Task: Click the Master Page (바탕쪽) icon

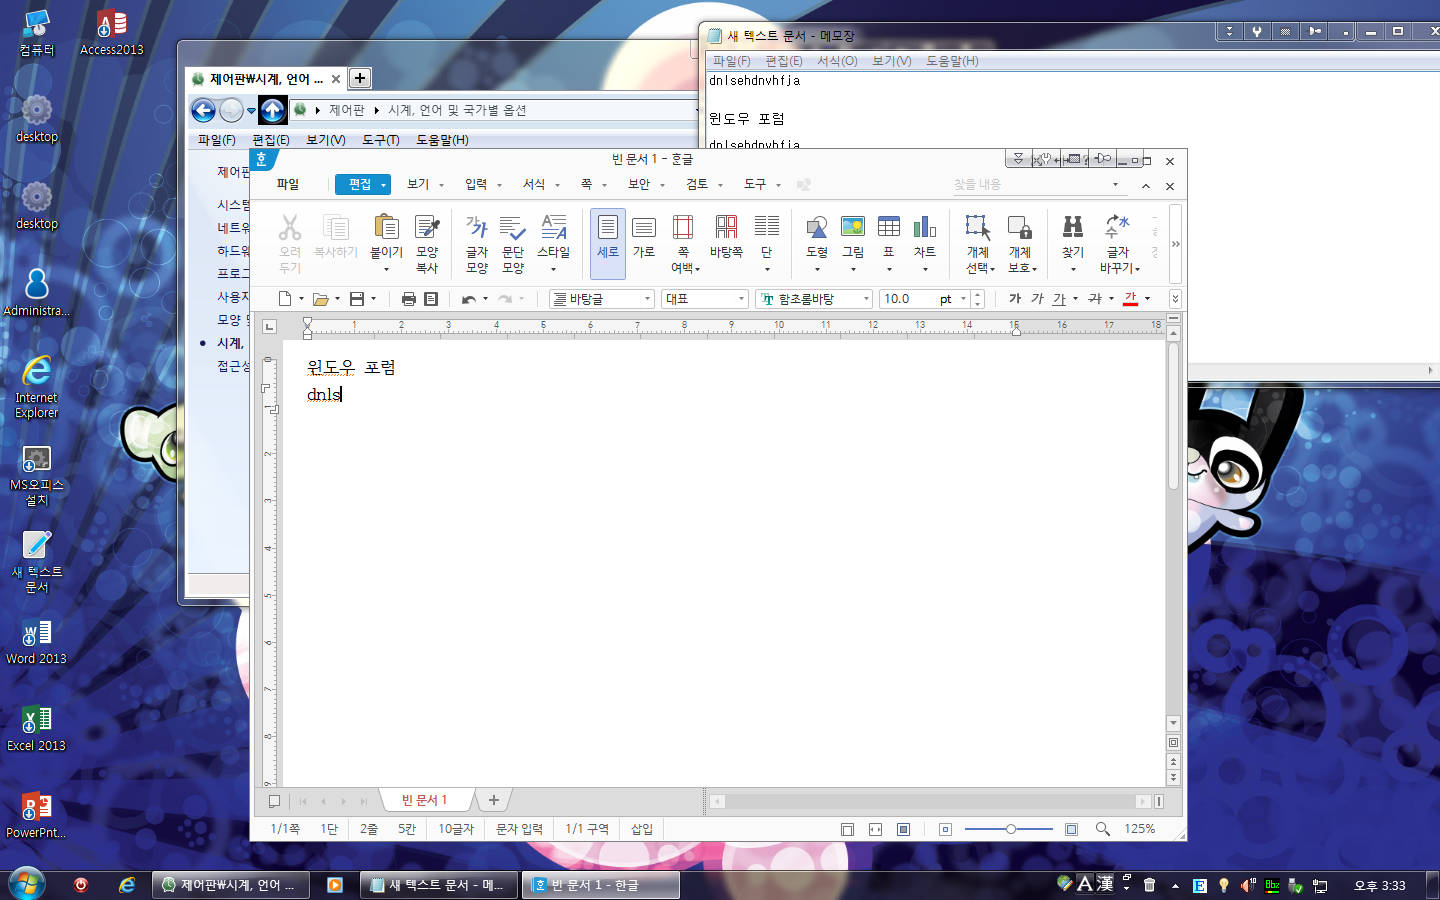Action: [726, 228]
